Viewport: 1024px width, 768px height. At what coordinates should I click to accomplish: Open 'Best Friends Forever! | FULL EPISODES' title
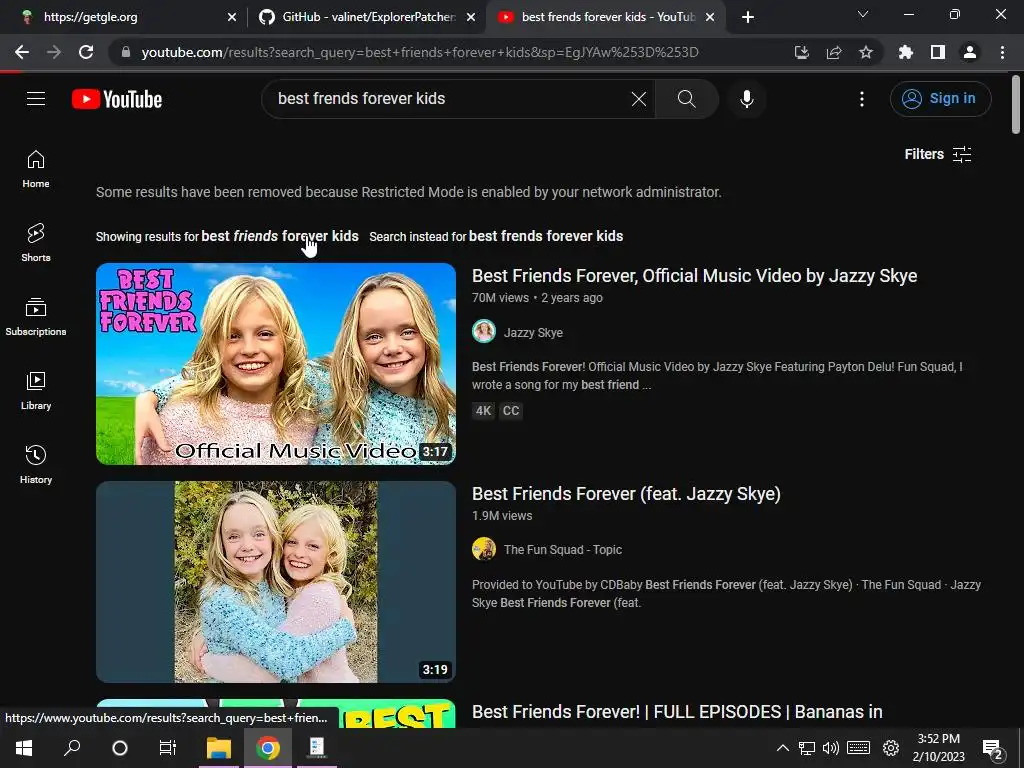(677, 712)
